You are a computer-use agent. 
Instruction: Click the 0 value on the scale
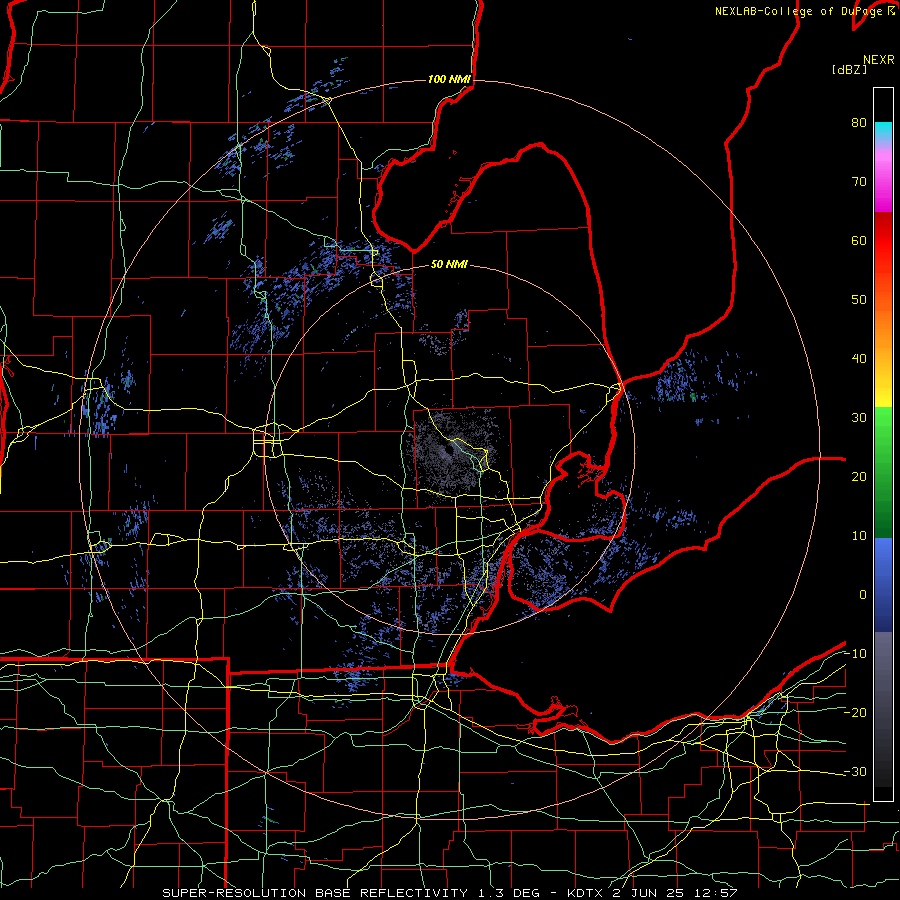point(863,595)
